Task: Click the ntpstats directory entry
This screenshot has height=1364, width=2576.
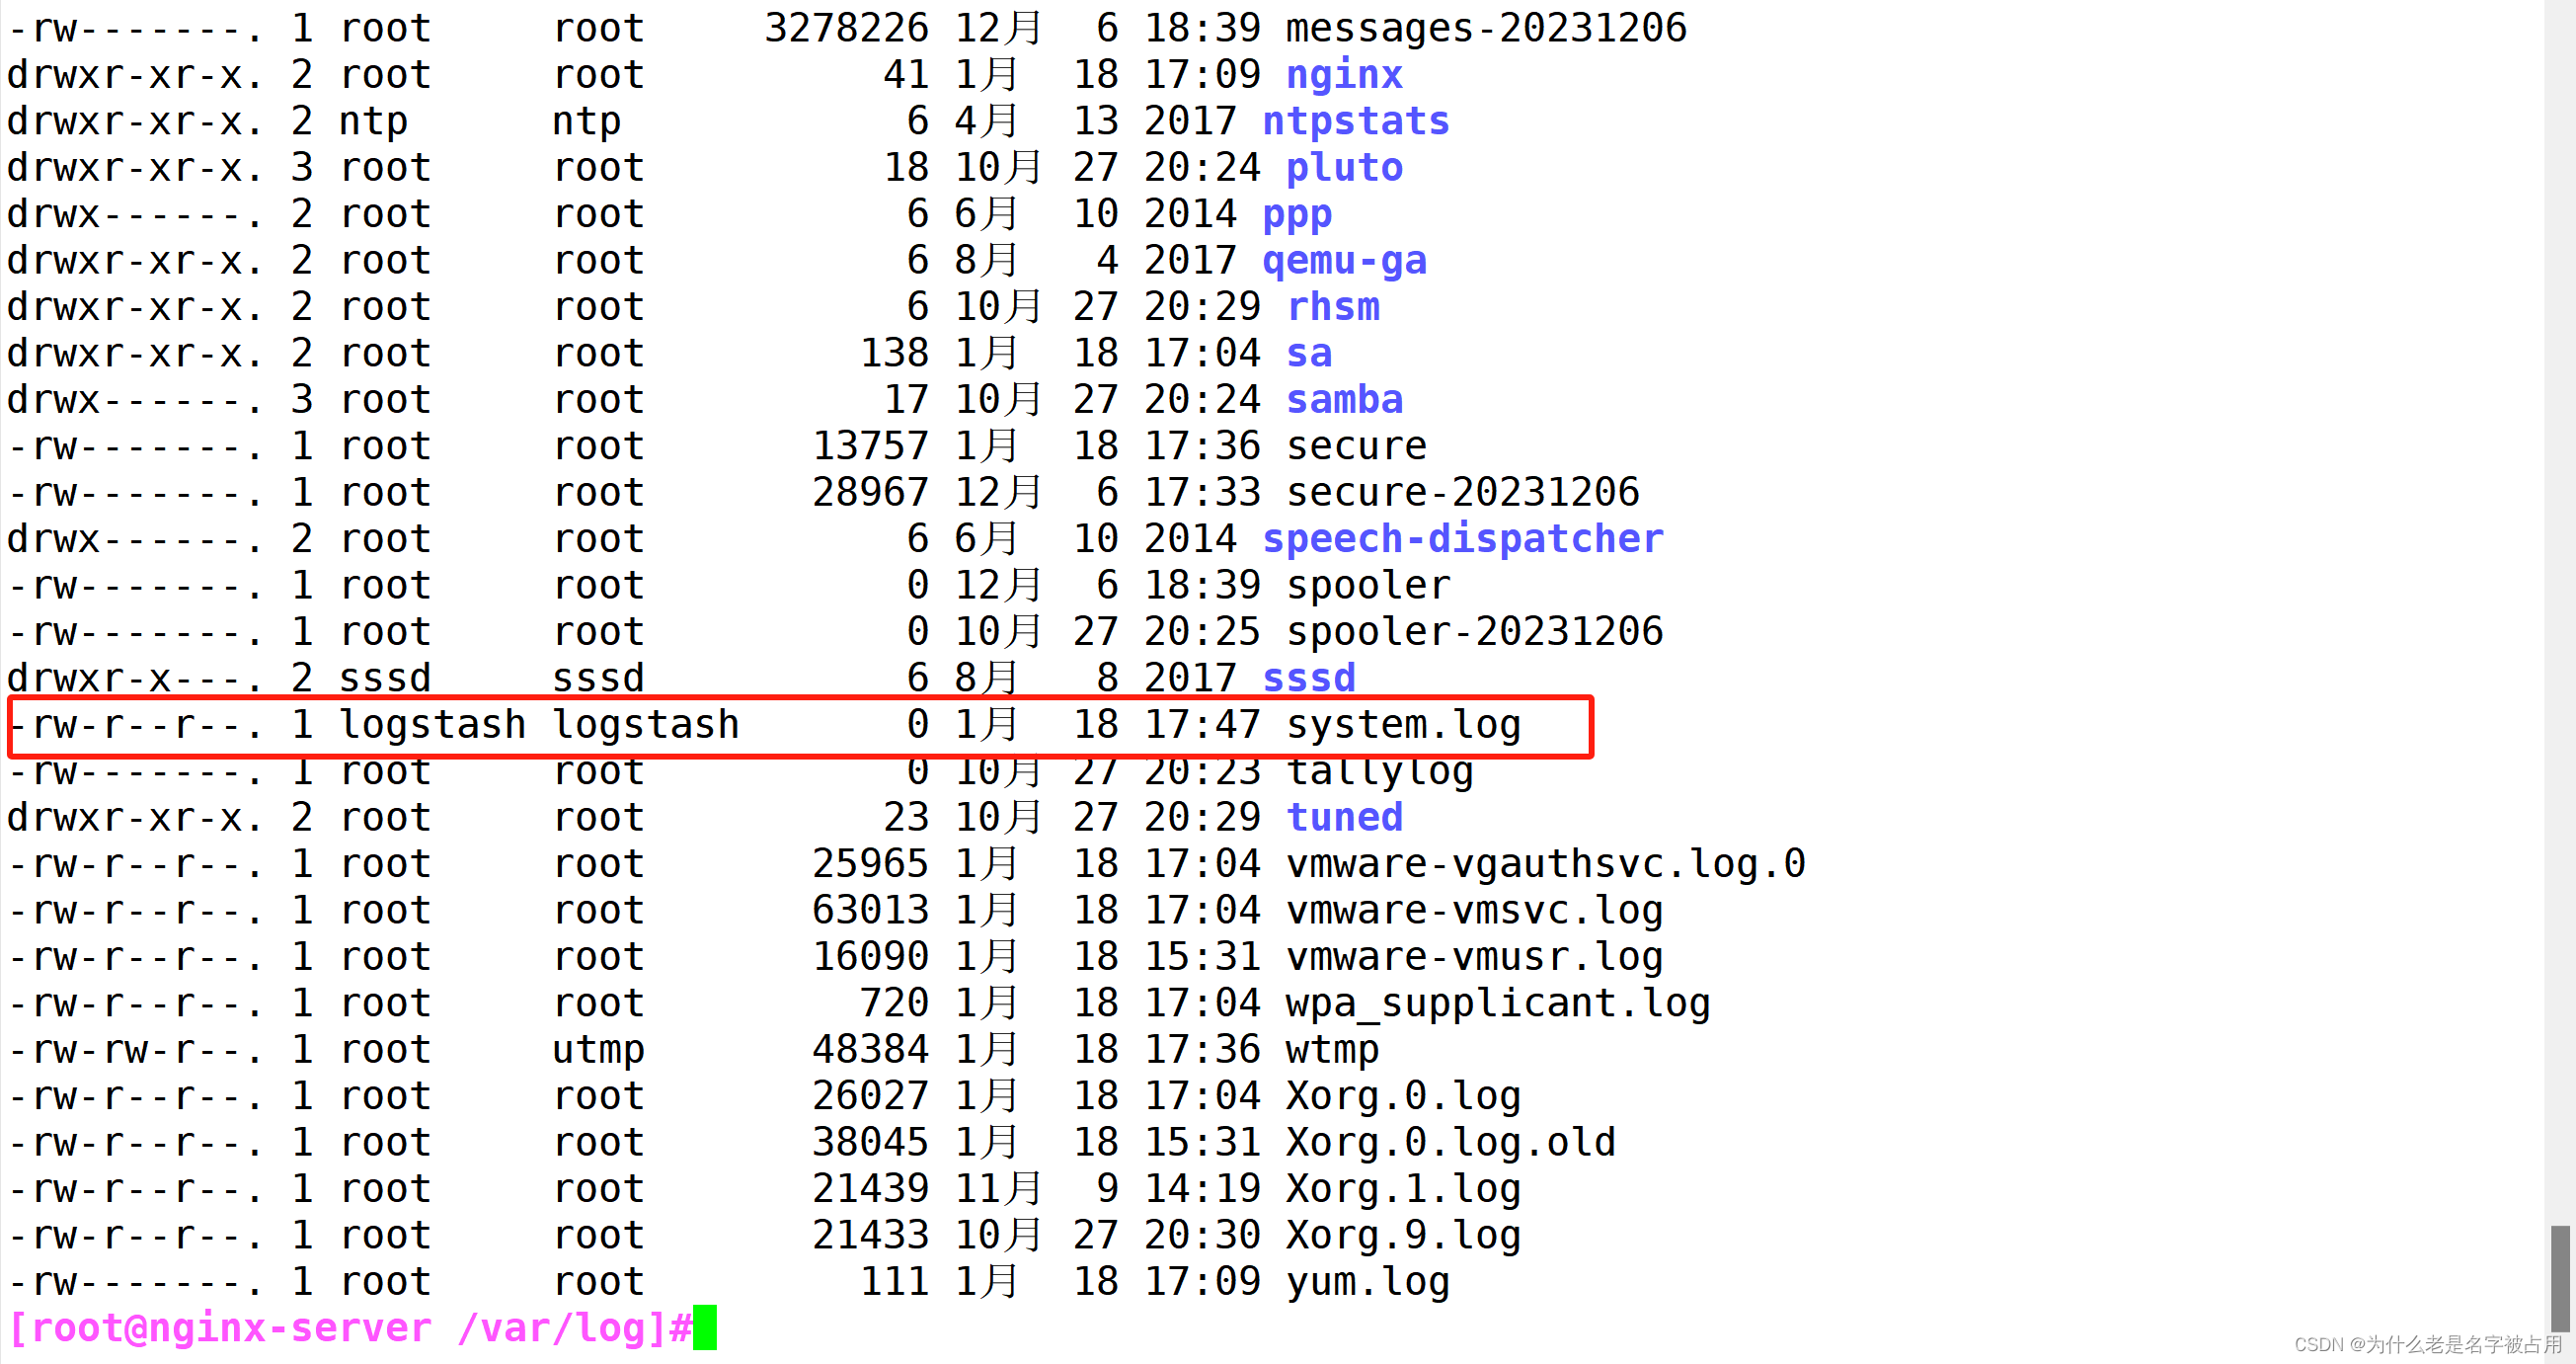Action: tap(1355, 121)
